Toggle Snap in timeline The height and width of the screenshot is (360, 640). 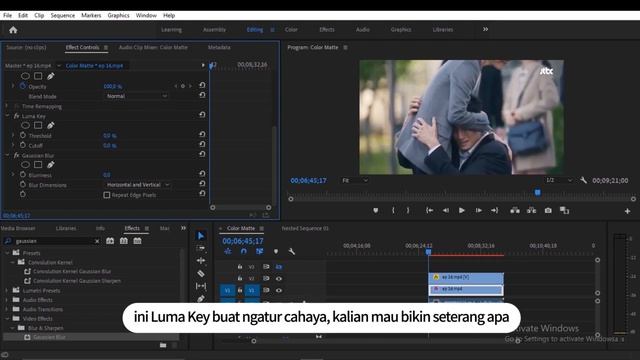point(243,251)
